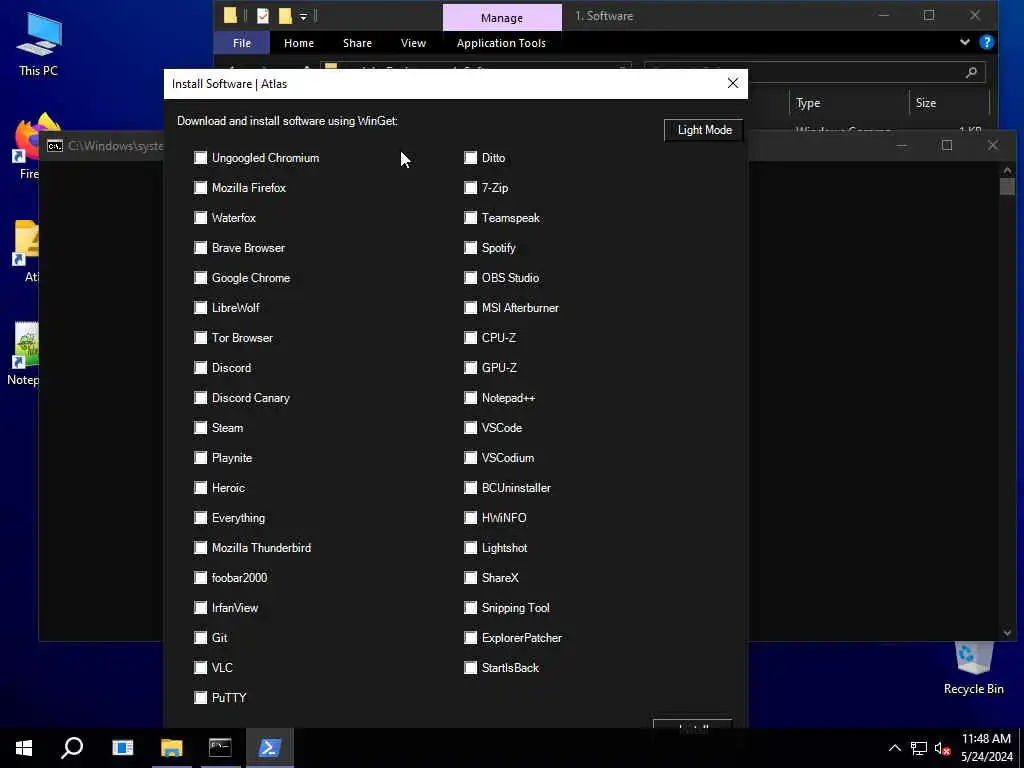This screenshot has height=768, width=1024.
Task: Open the muted volume tray icon
Action: [x=942, y=748]
